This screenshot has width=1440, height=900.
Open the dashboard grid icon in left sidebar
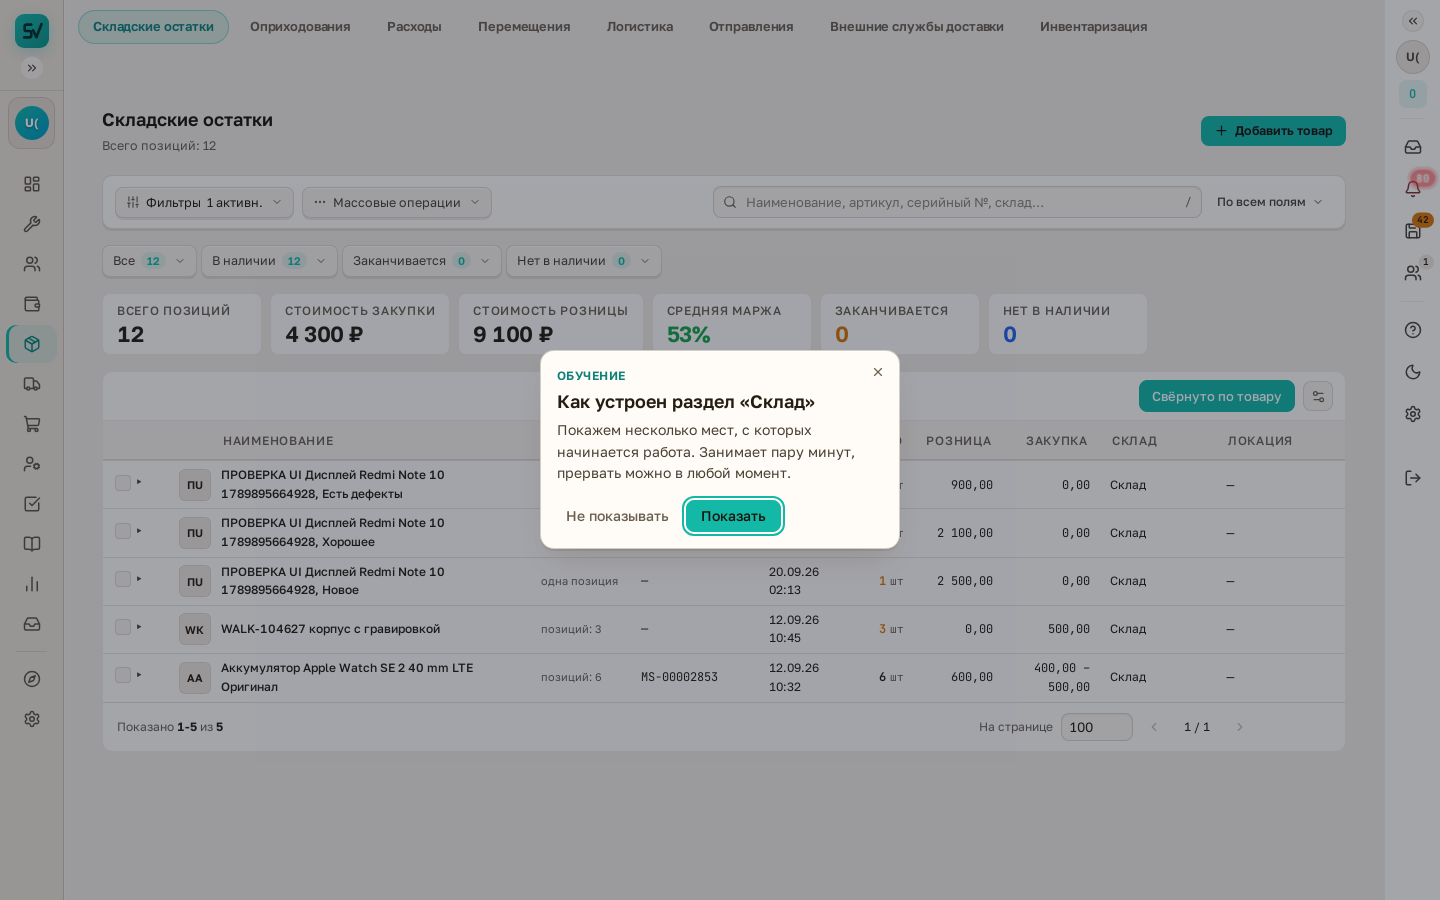(32, 184)
